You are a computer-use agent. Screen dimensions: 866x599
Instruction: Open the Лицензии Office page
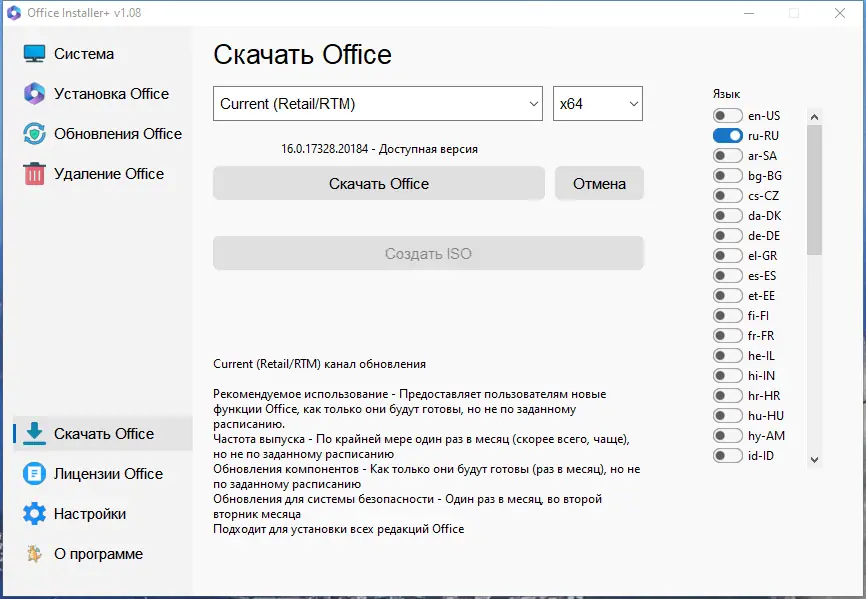[103, 474]
